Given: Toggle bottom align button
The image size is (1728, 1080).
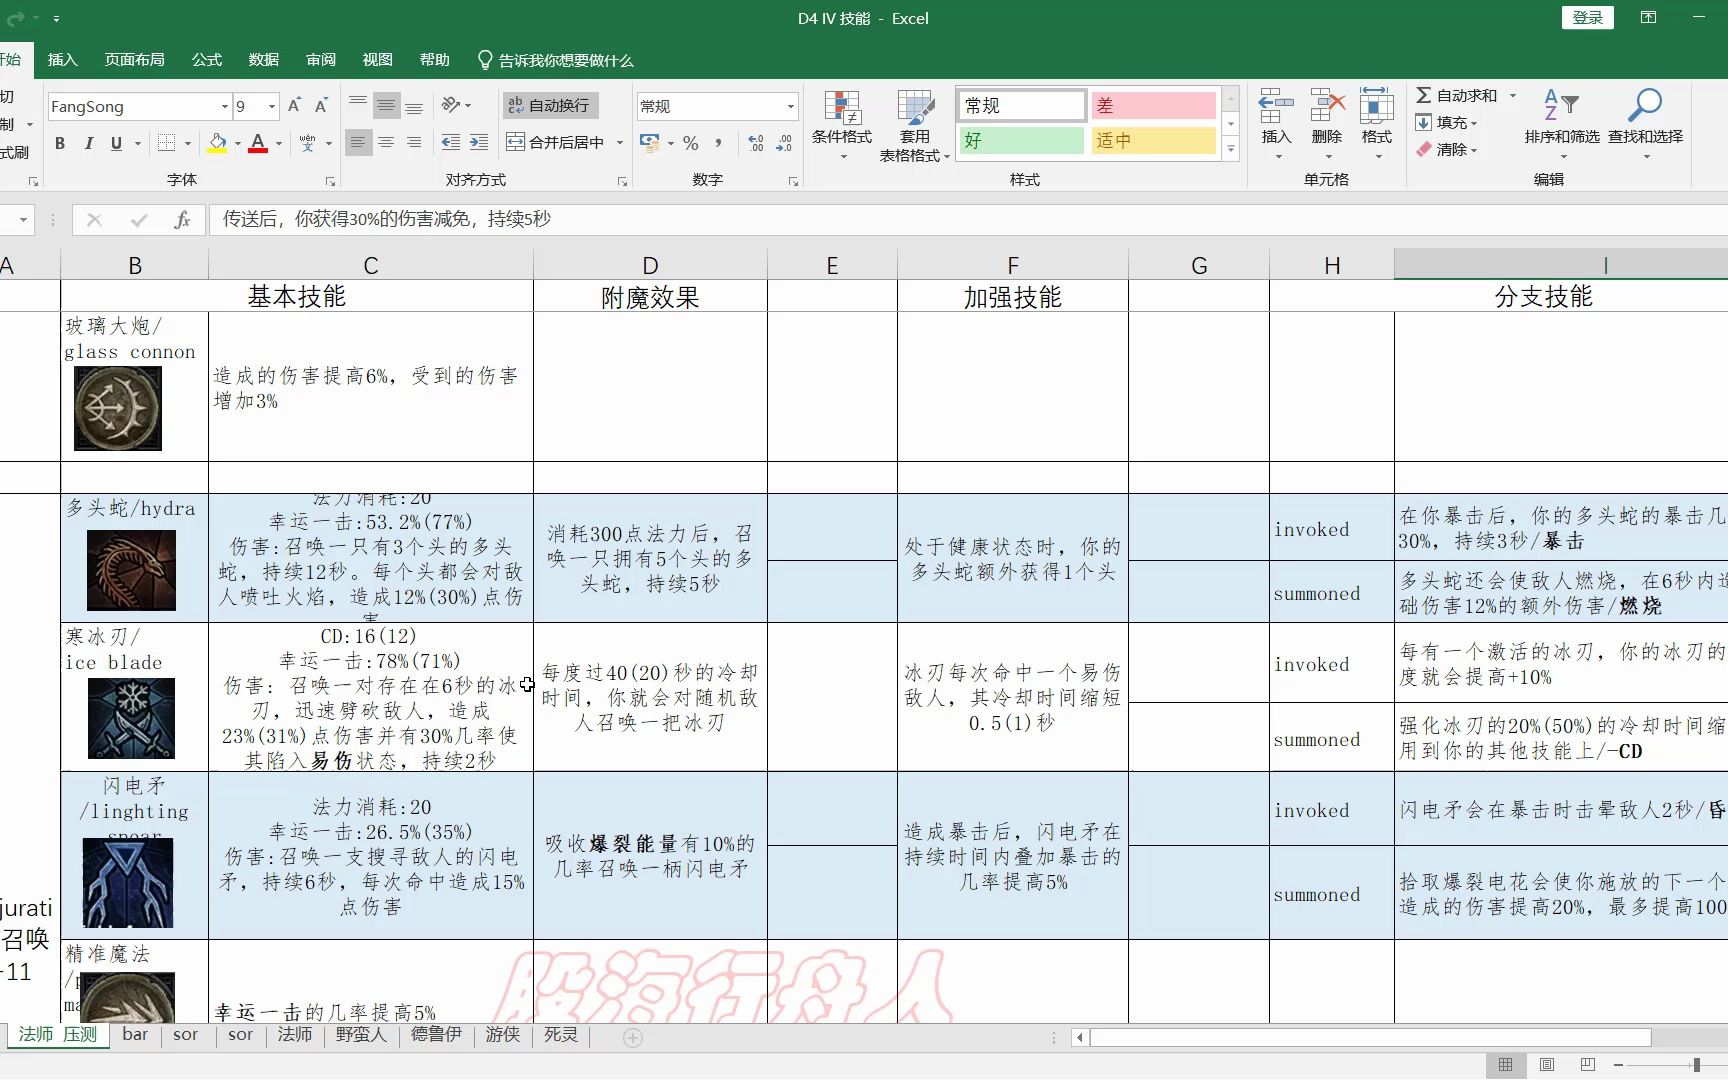Looking at the screenshot, I should (x=414, y=105).
